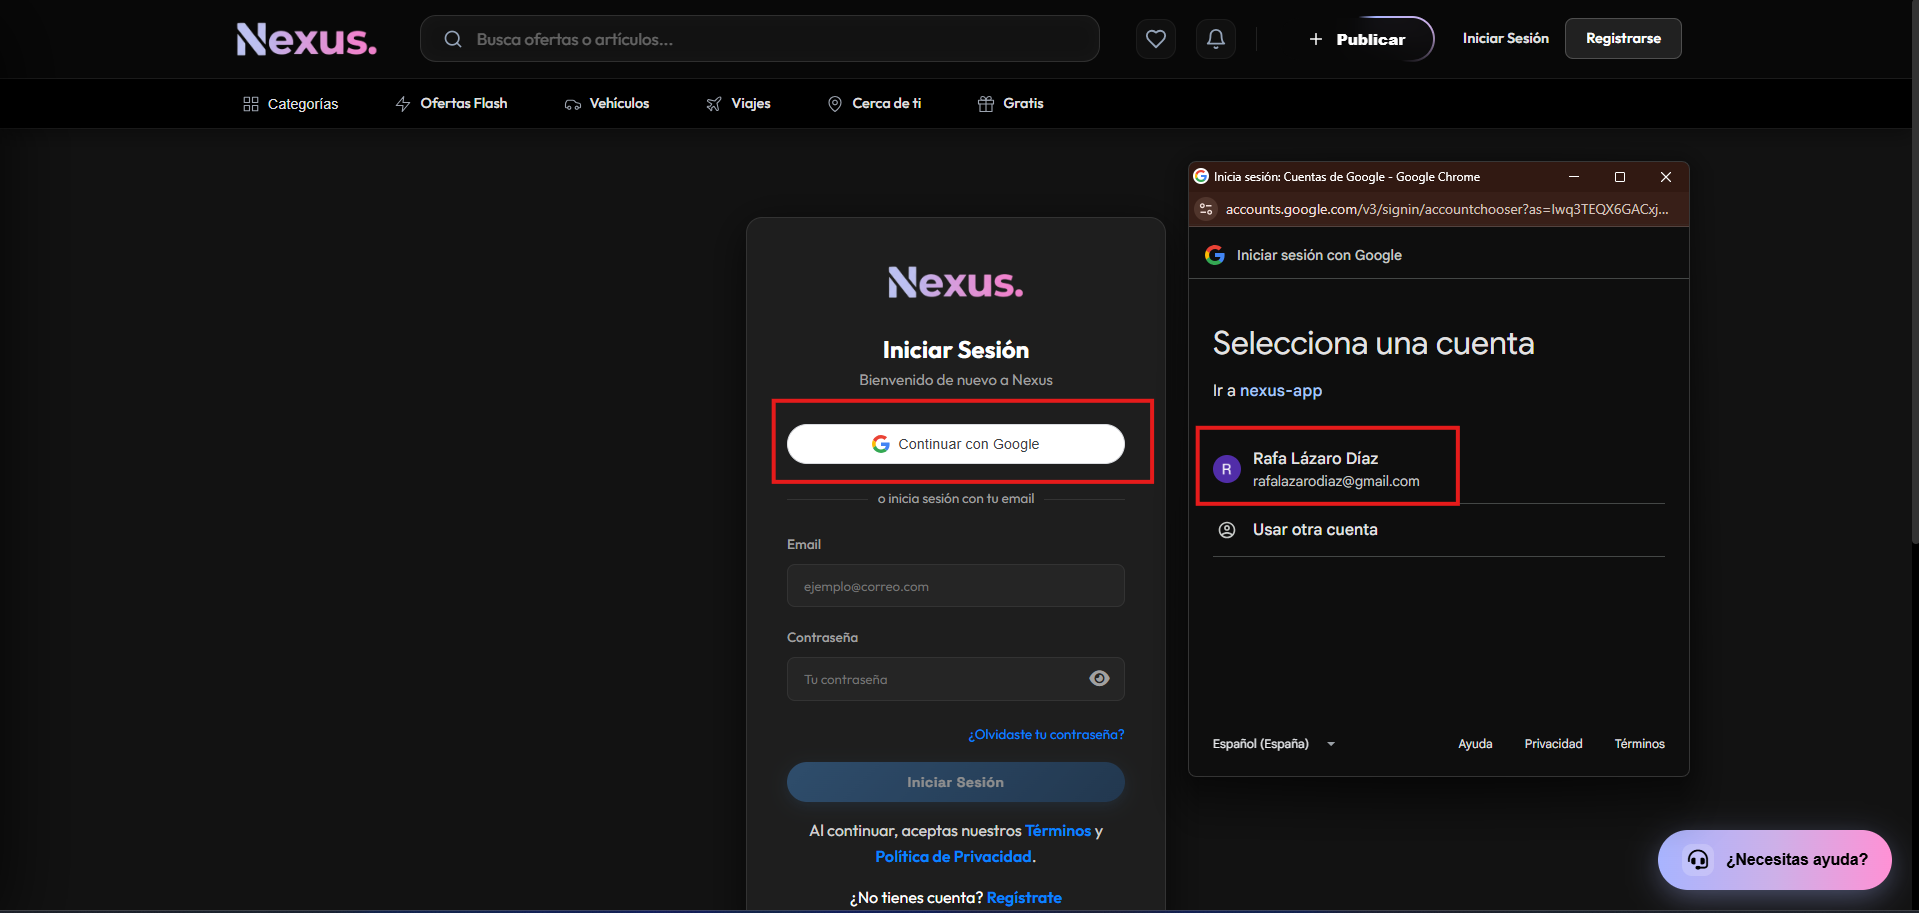The width and height of the screenshot is (1919, 913).
Task: Open the Nexus logo in header
Action: (306, 39)
